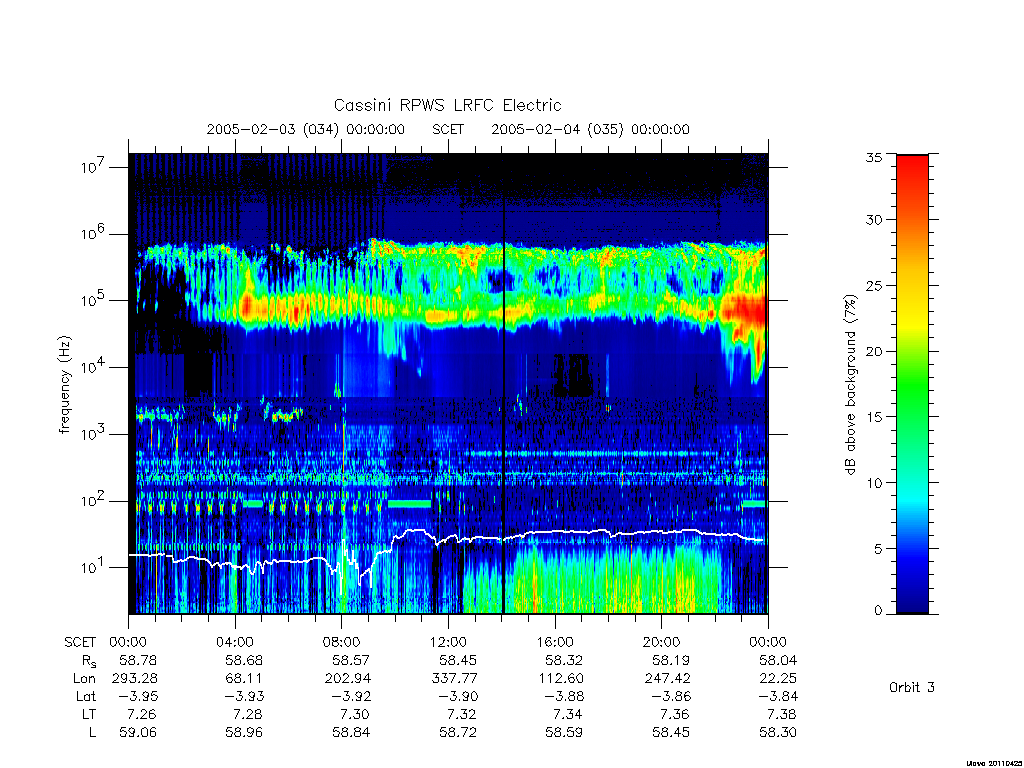Click the red top of the colorbar
The height and width of the screenshot is (768, 1024).
912,165
